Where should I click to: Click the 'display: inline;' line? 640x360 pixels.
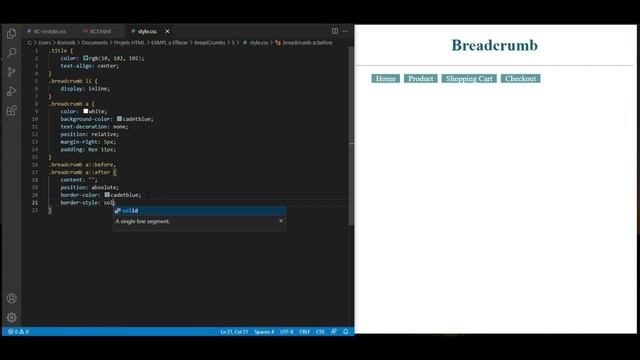tap(85, 89)
